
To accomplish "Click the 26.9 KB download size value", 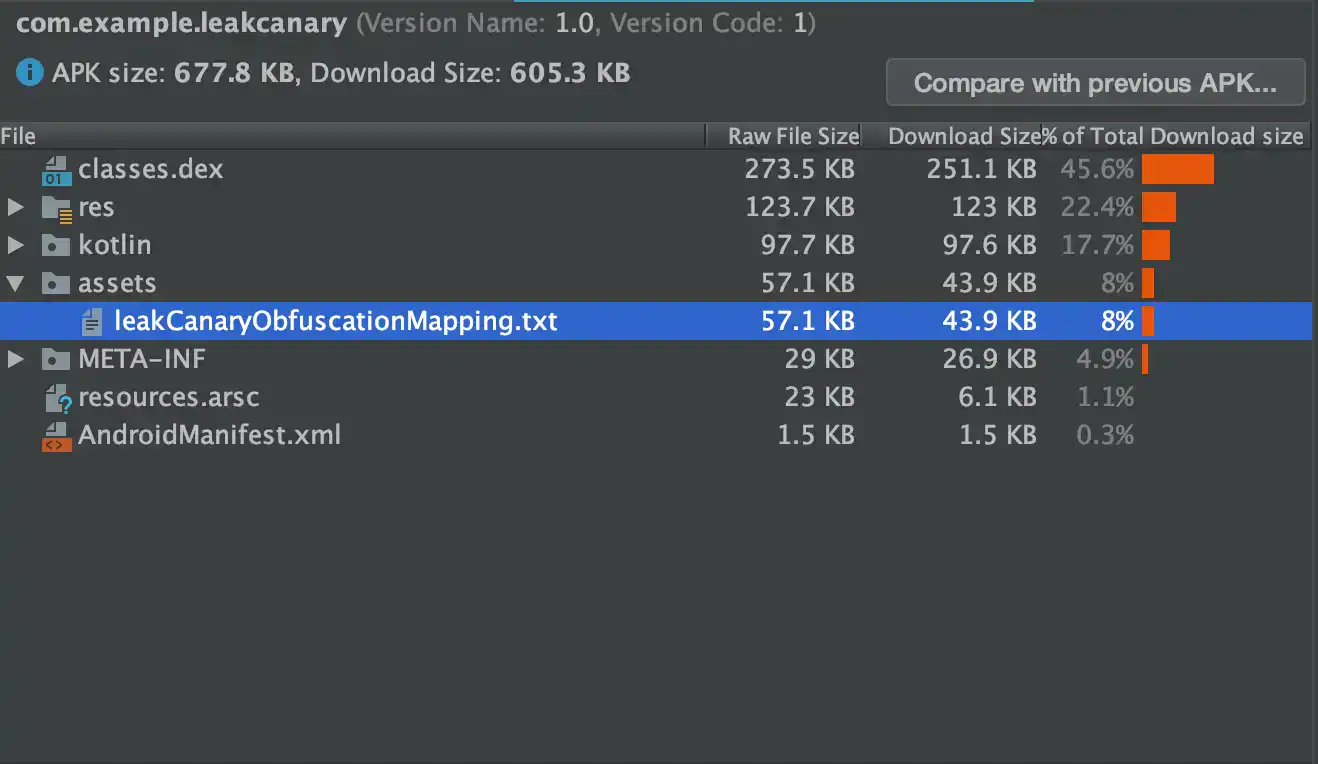I will [x=989, y=359].
